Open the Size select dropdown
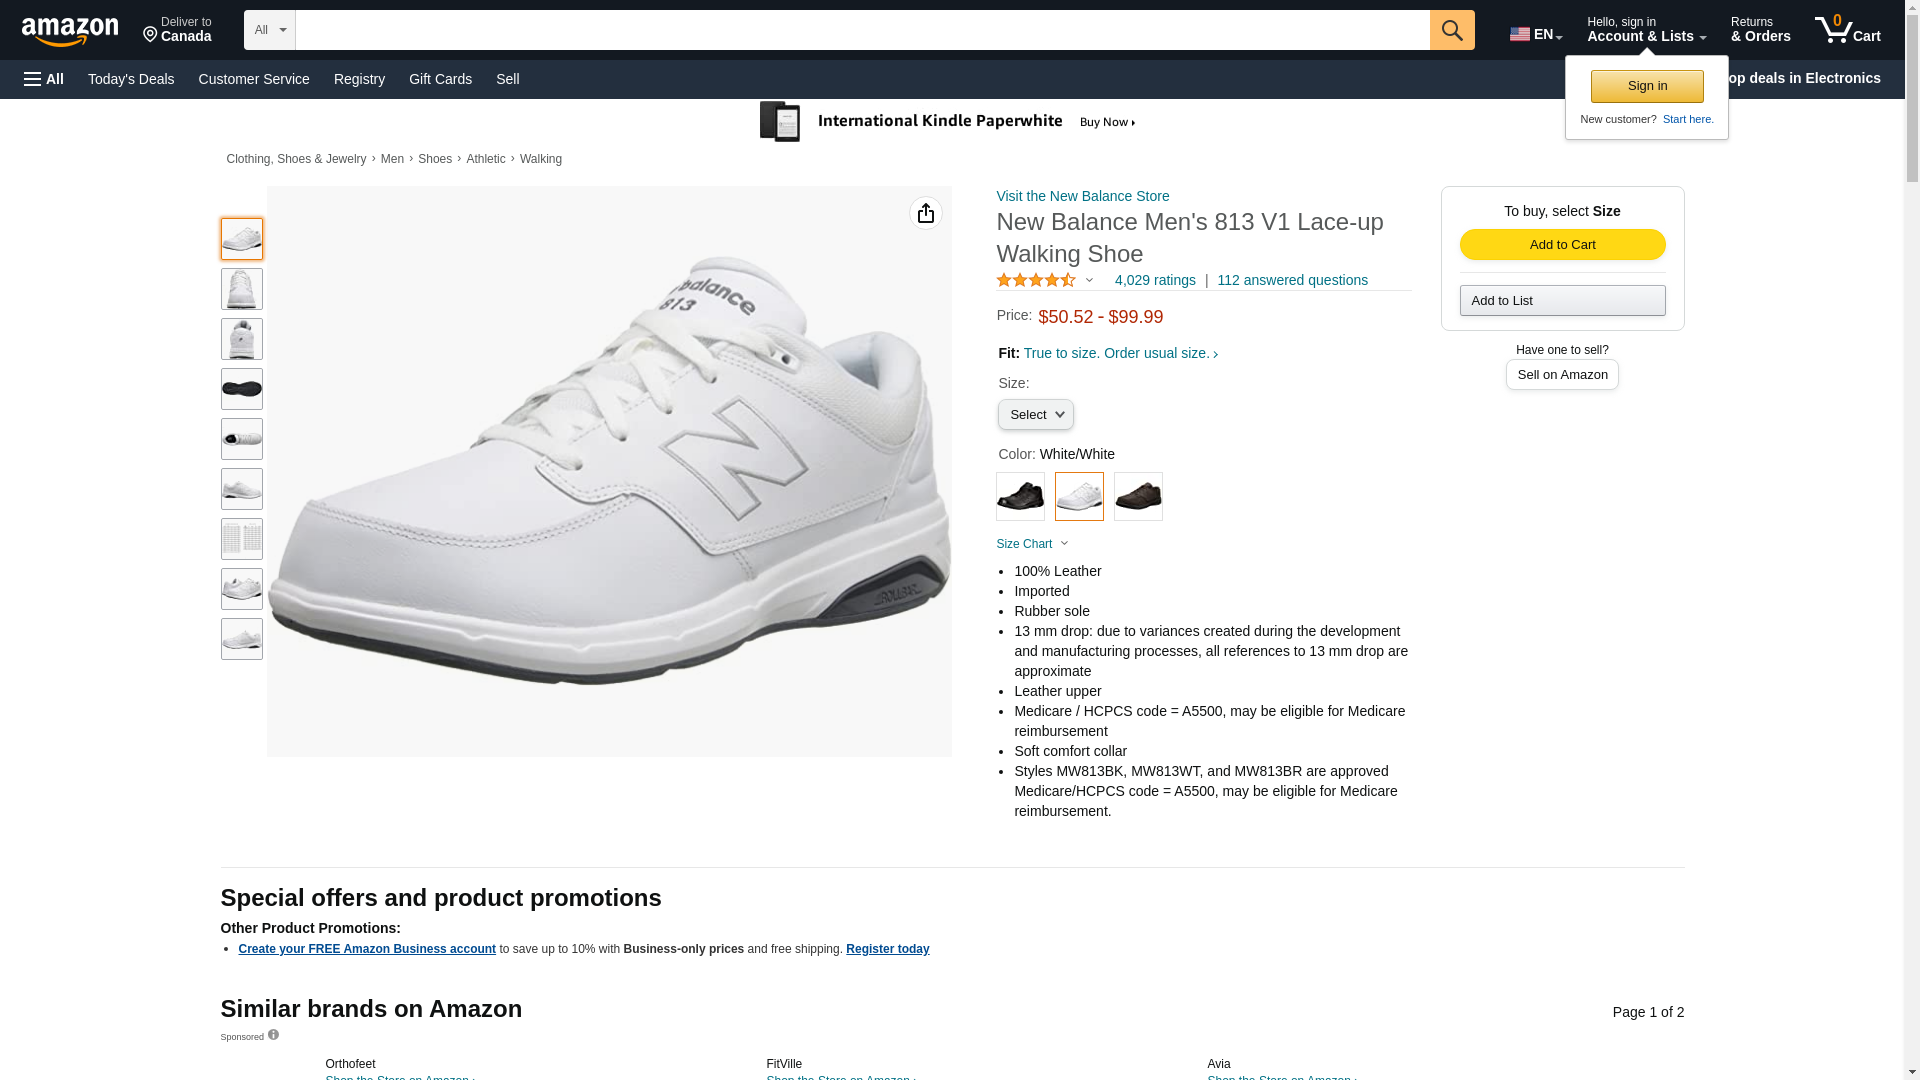This screenshot has height=1080, width=1920. pos(1035,415)
